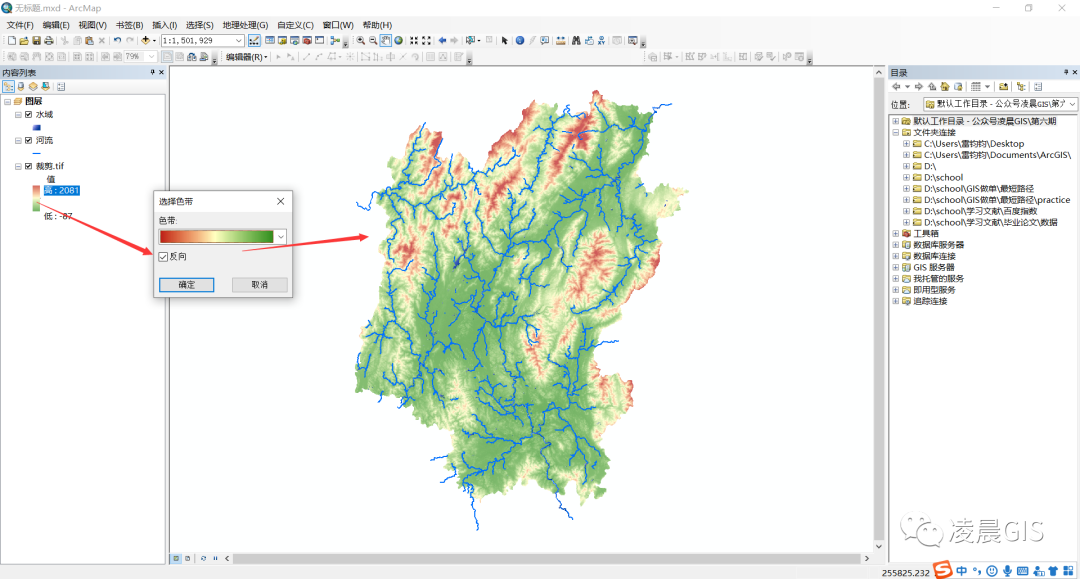Image resolution: width=1080 pixels, height=579 pixels.
Task: Expand the D:\school folder node
Action: click(x=906, y=177)
